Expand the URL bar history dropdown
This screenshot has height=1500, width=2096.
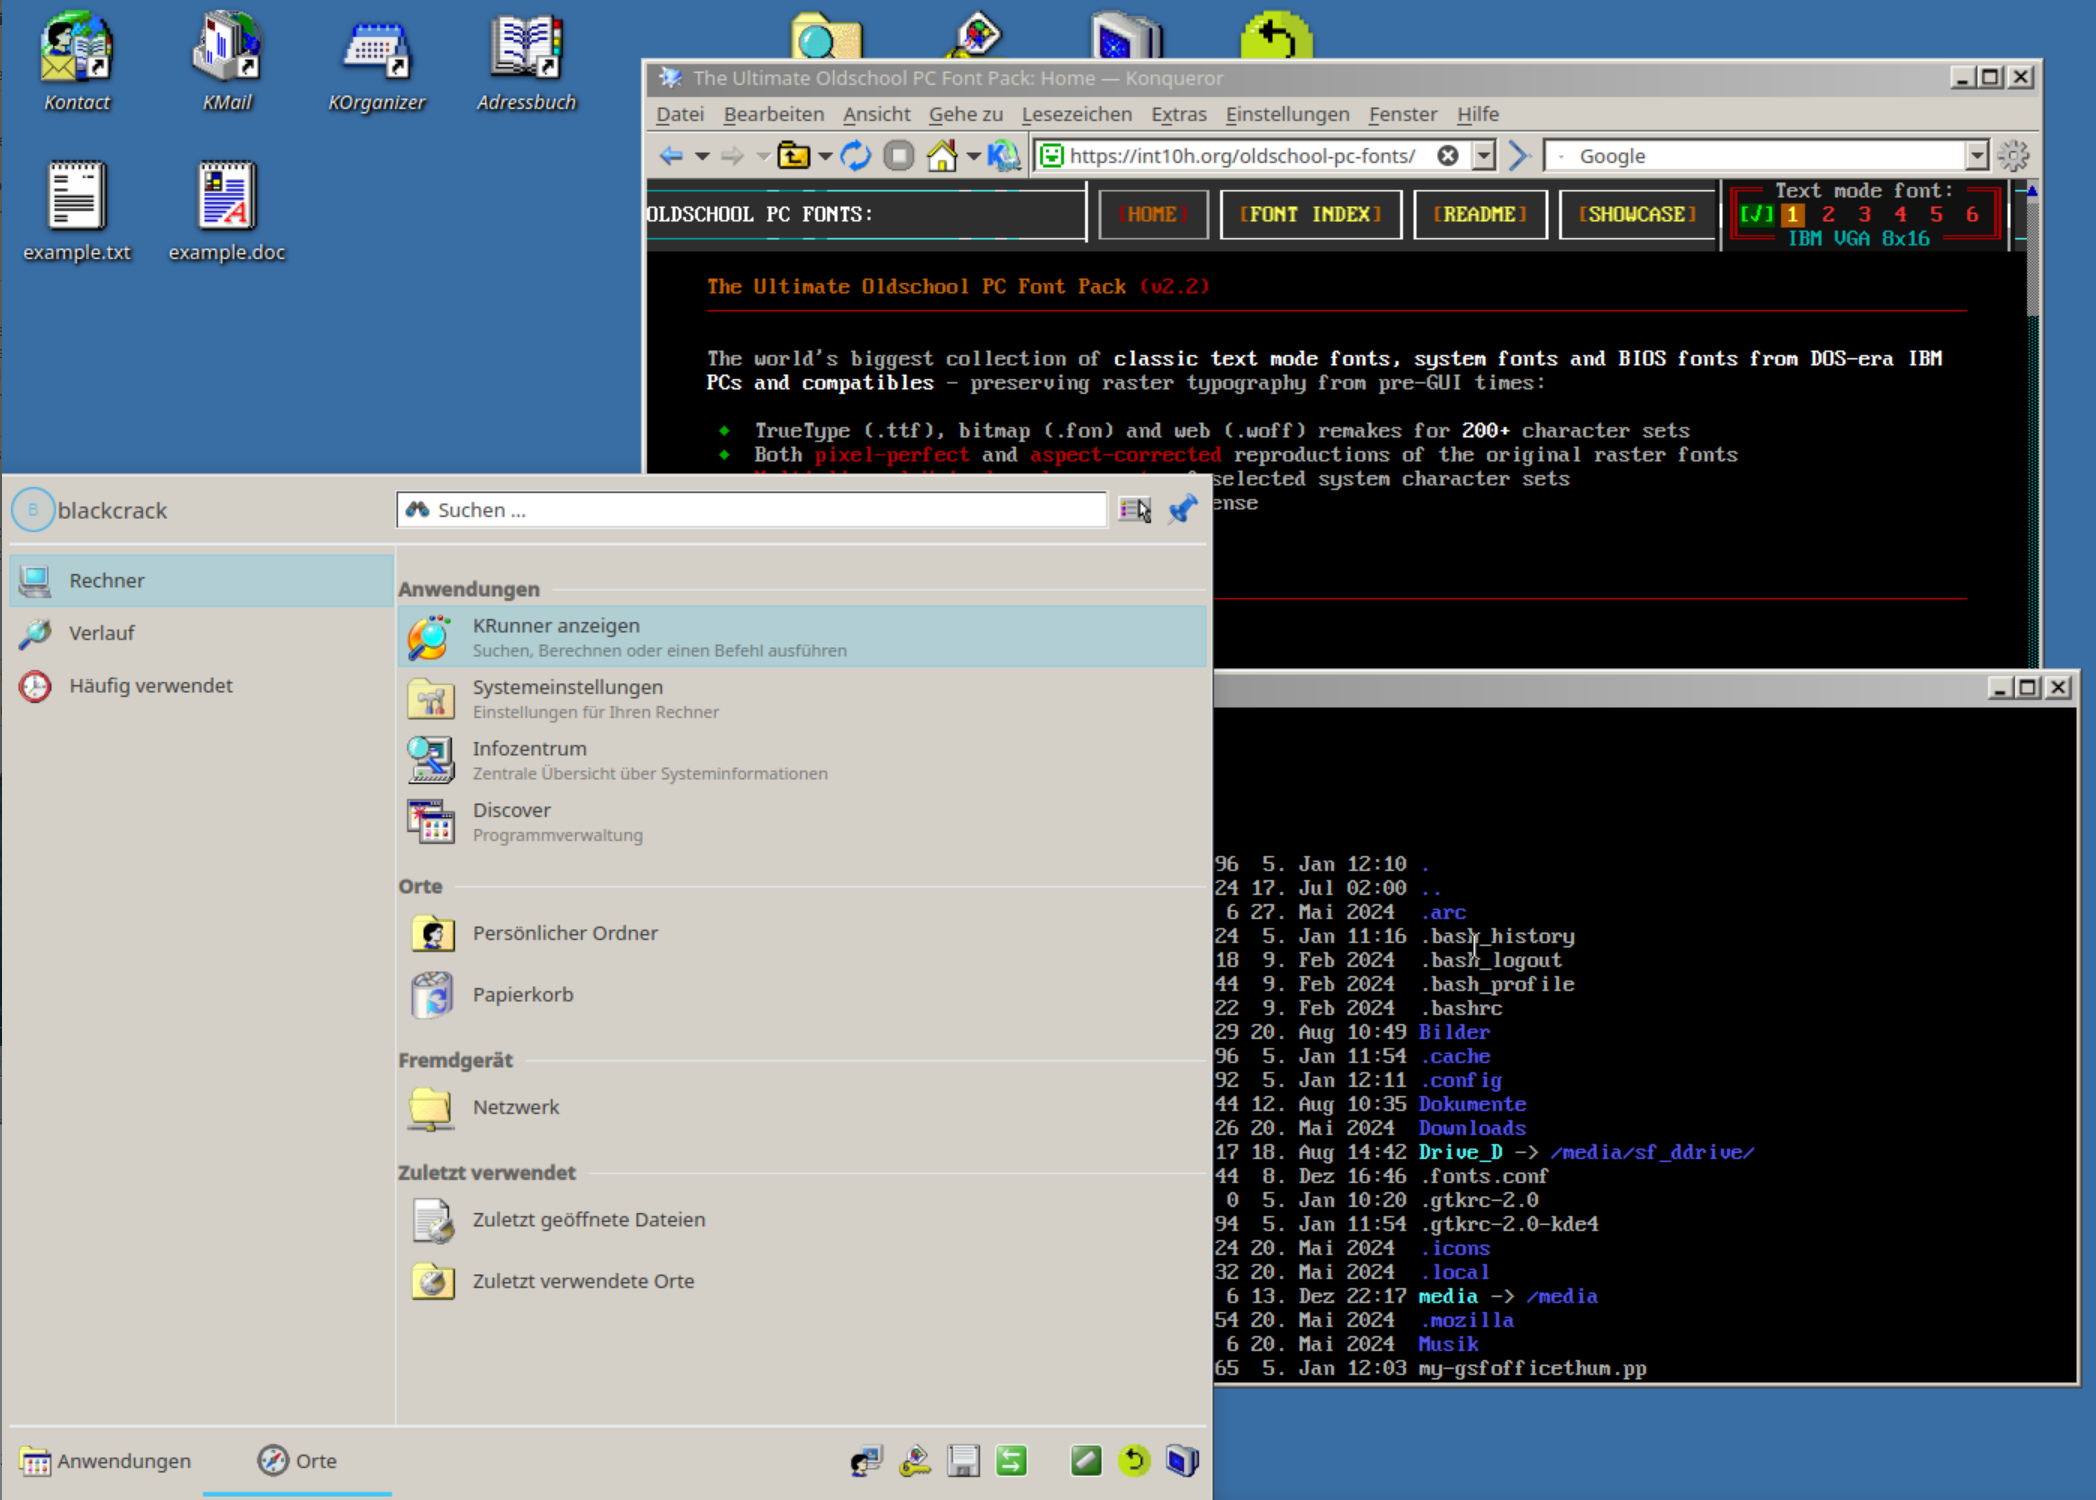[1484, 155]
